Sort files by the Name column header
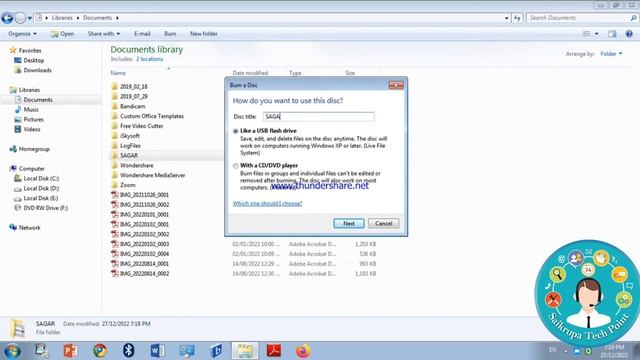The image size is (640, 360). pyautogui.click(x=118, y=73)
